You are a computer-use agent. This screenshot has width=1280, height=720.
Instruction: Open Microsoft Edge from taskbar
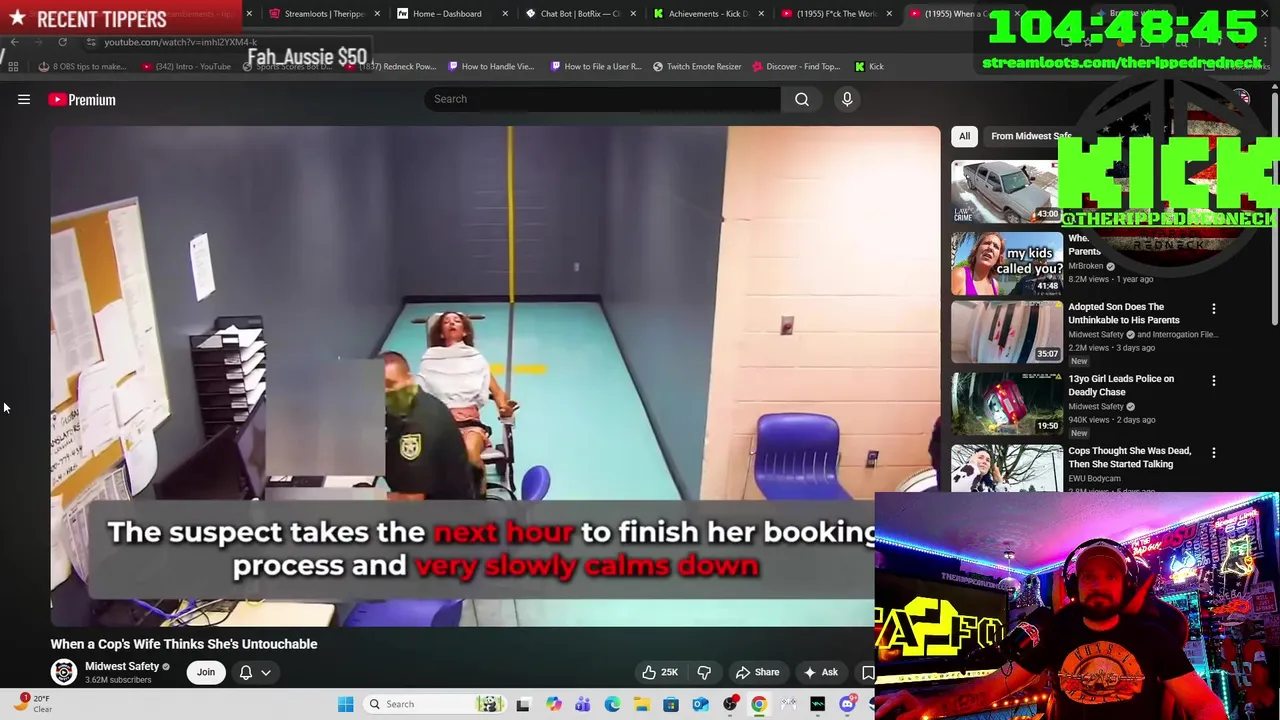click(612, 704)
